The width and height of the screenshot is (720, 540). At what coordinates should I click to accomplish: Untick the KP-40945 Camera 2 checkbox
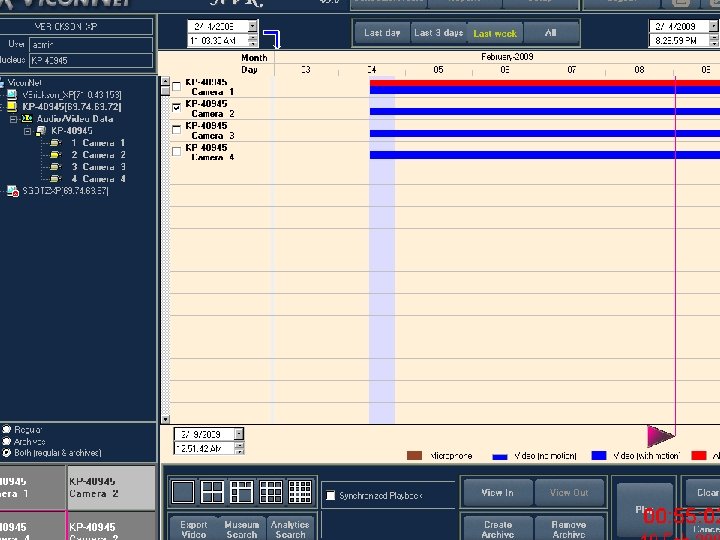[176, 107]
